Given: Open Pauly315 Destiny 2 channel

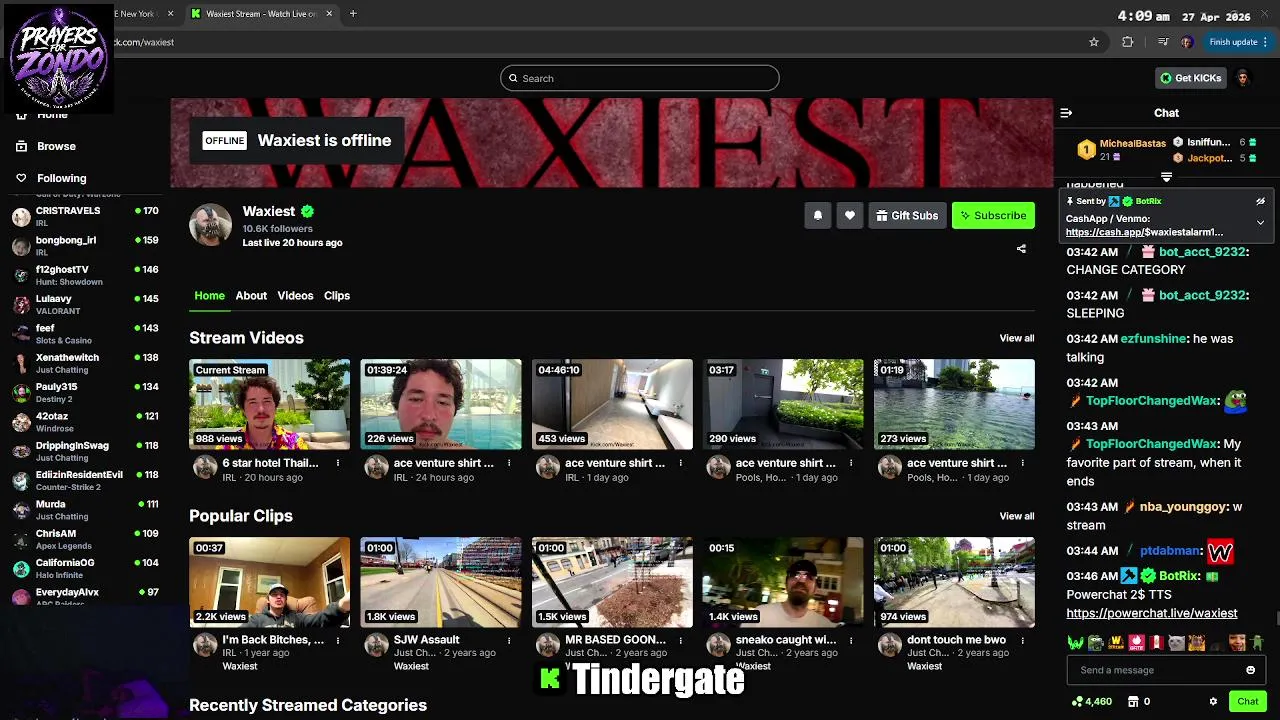Looking at the screenshot, I should tap(85, 392).
